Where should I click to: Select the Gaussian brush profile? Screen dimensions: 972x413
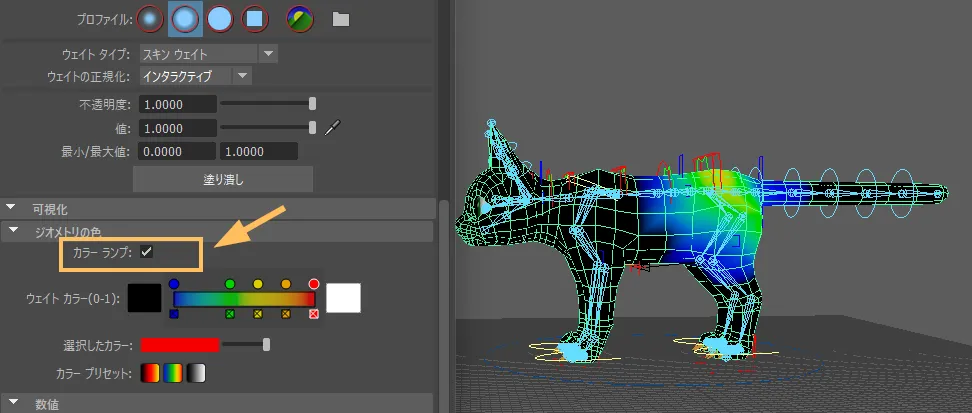click(148, 18)
